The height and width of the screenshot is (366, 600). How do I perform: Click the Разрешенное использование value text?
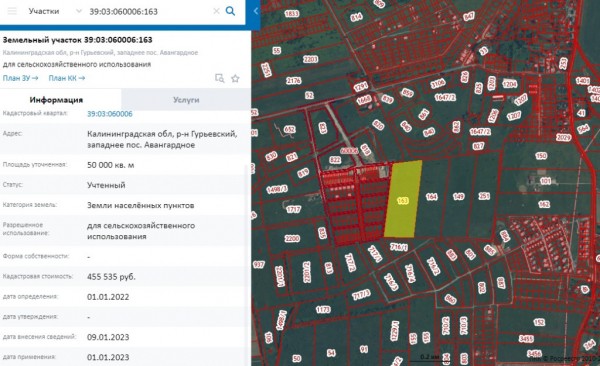141,231
